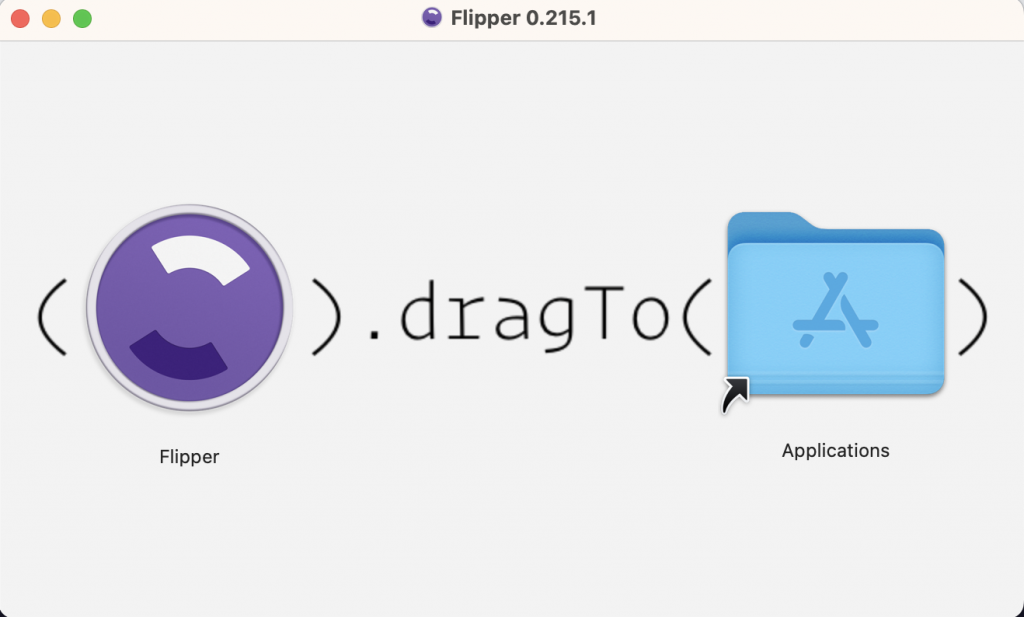
Task: Select the purple Flipper app icon
Action: 189,308
